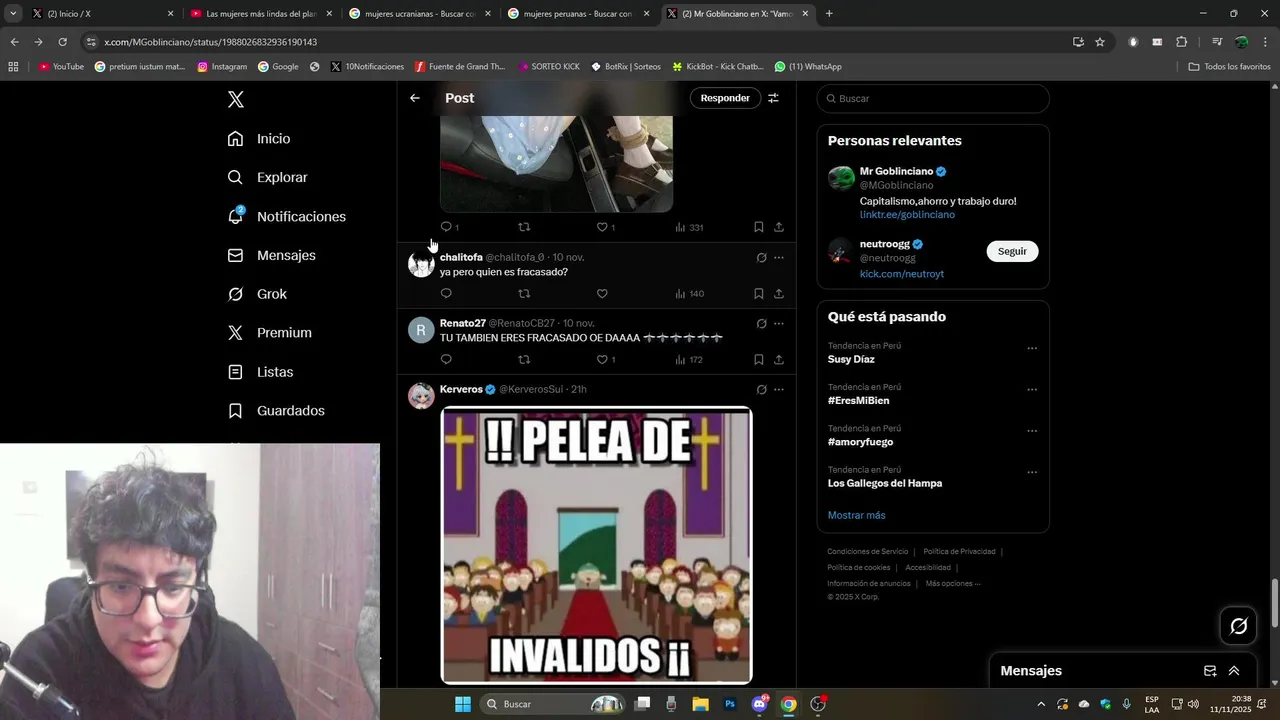Click the Buscar search field on X
1280x720 pixels.
(933, 98)
